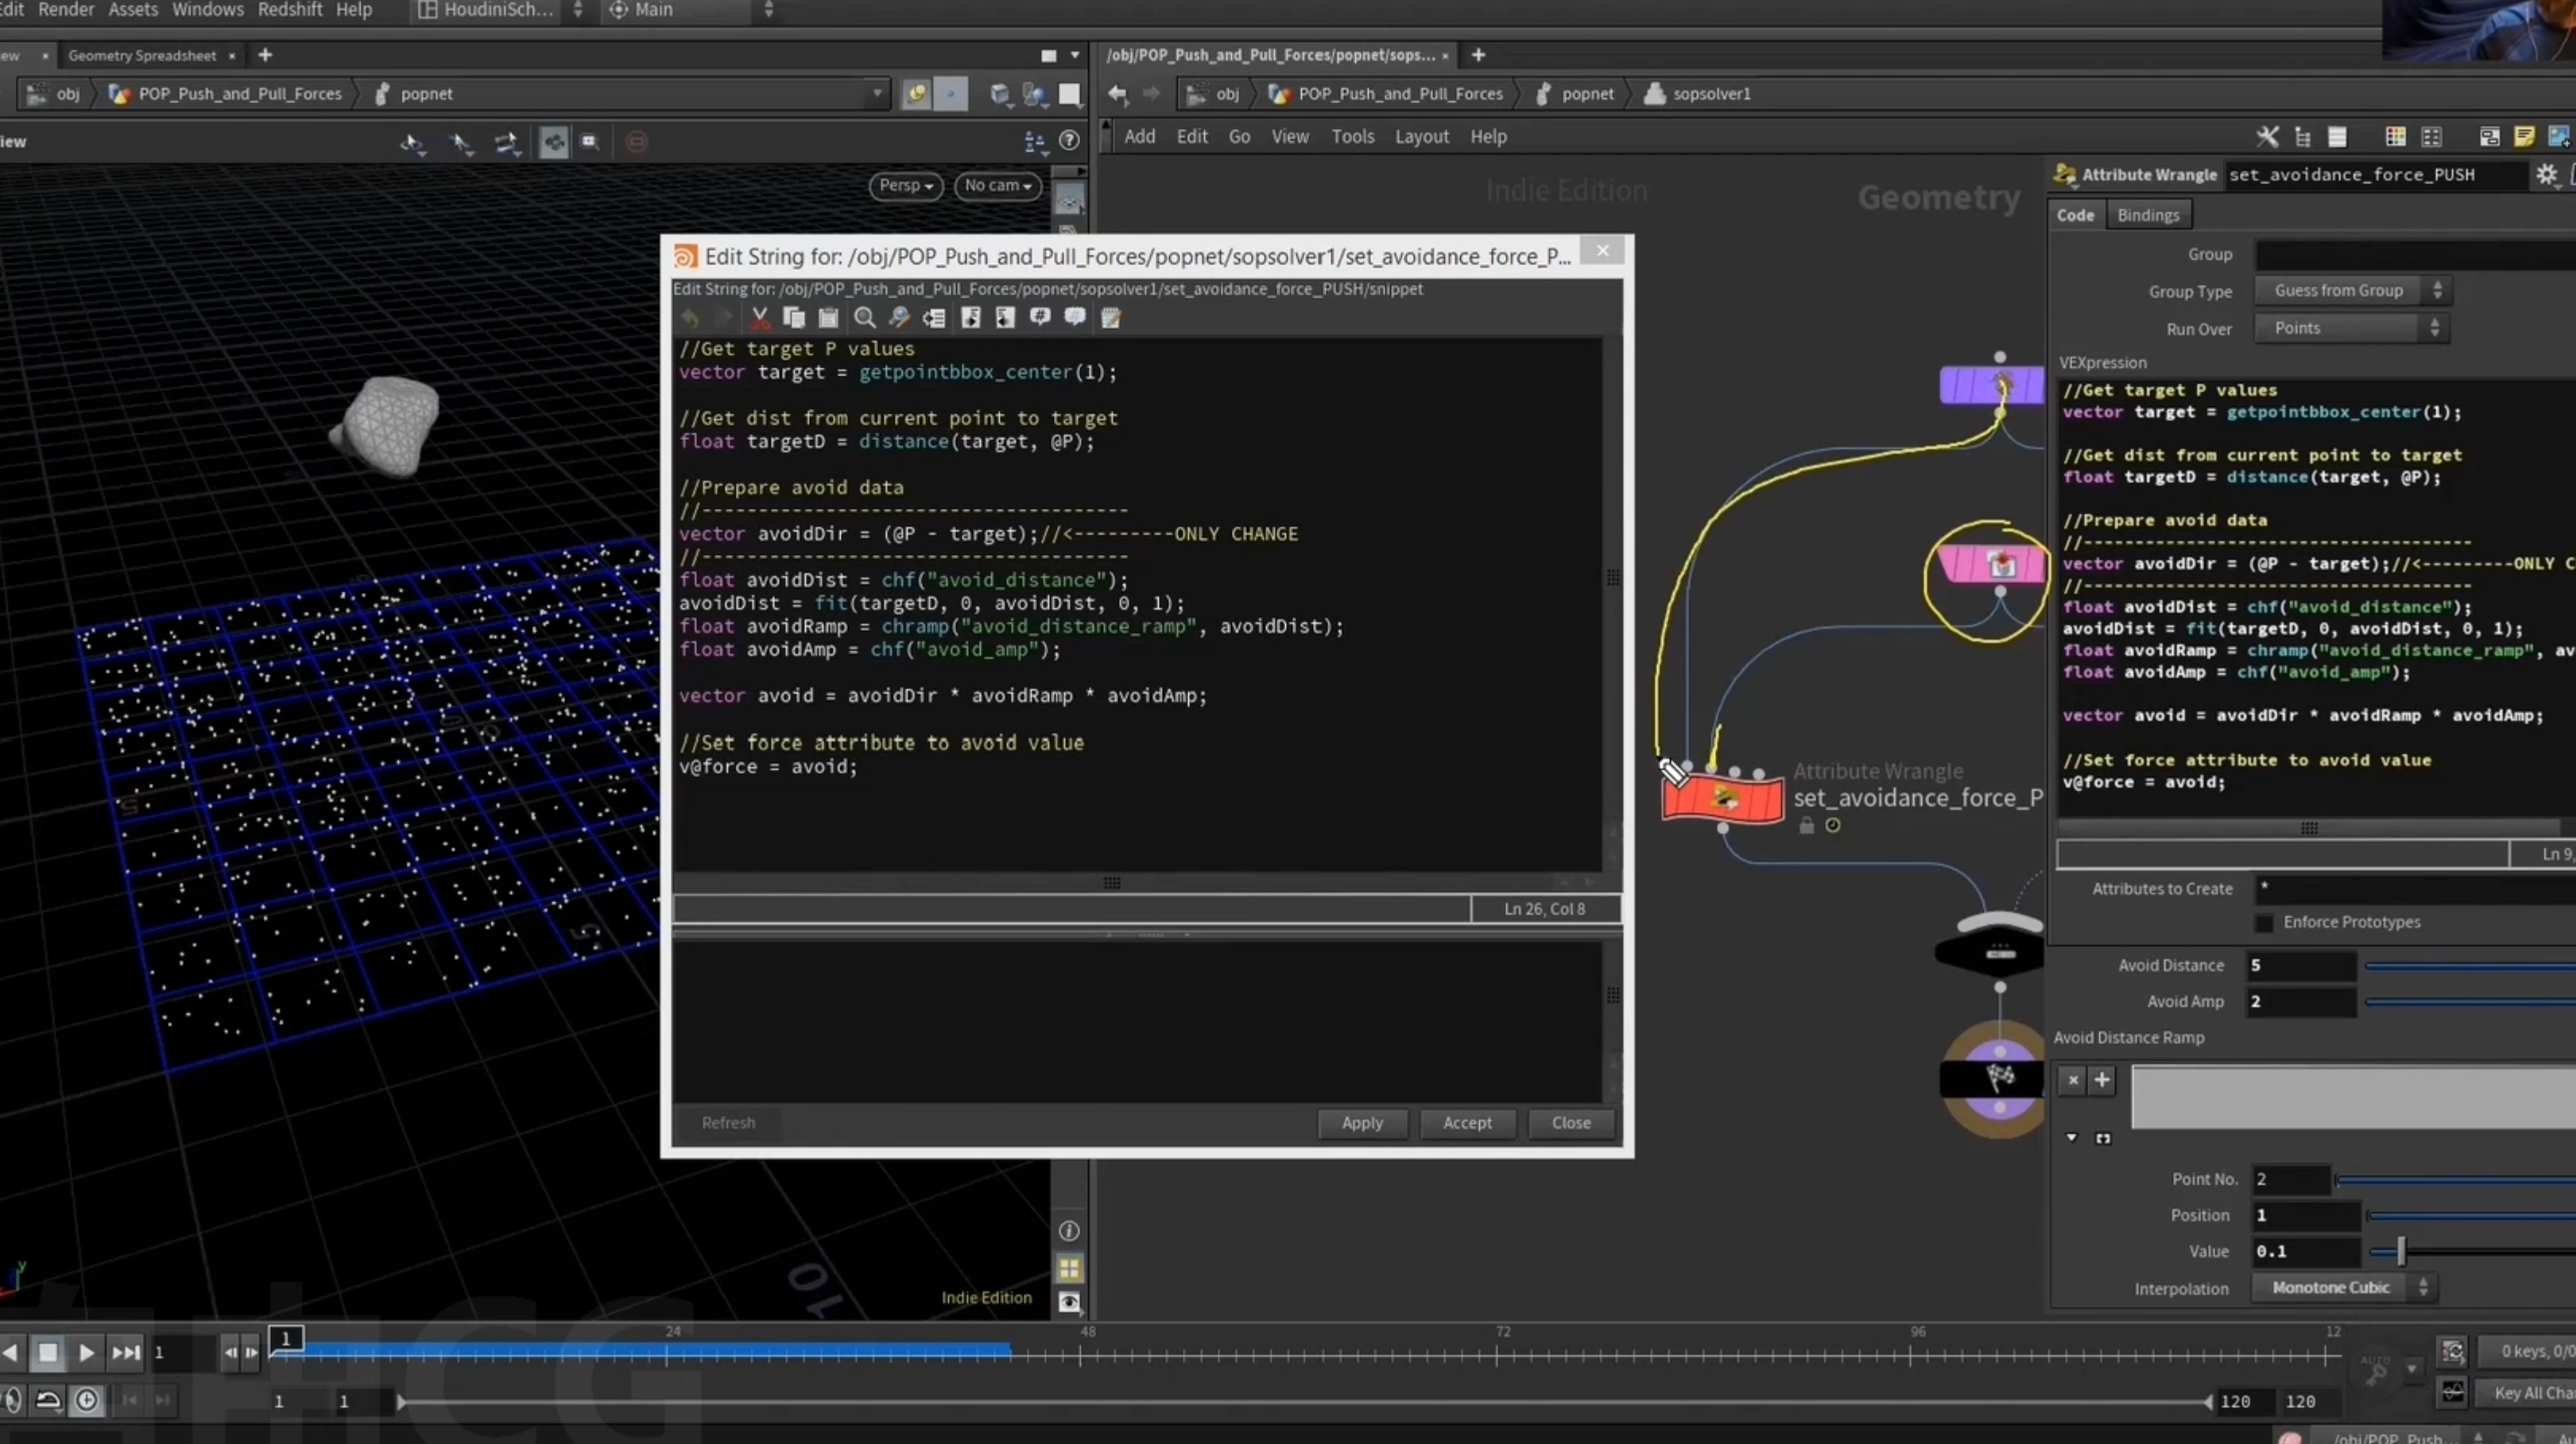Open Find with the magnifier icon
The image size is (2576, 1444).
[865, 317]
